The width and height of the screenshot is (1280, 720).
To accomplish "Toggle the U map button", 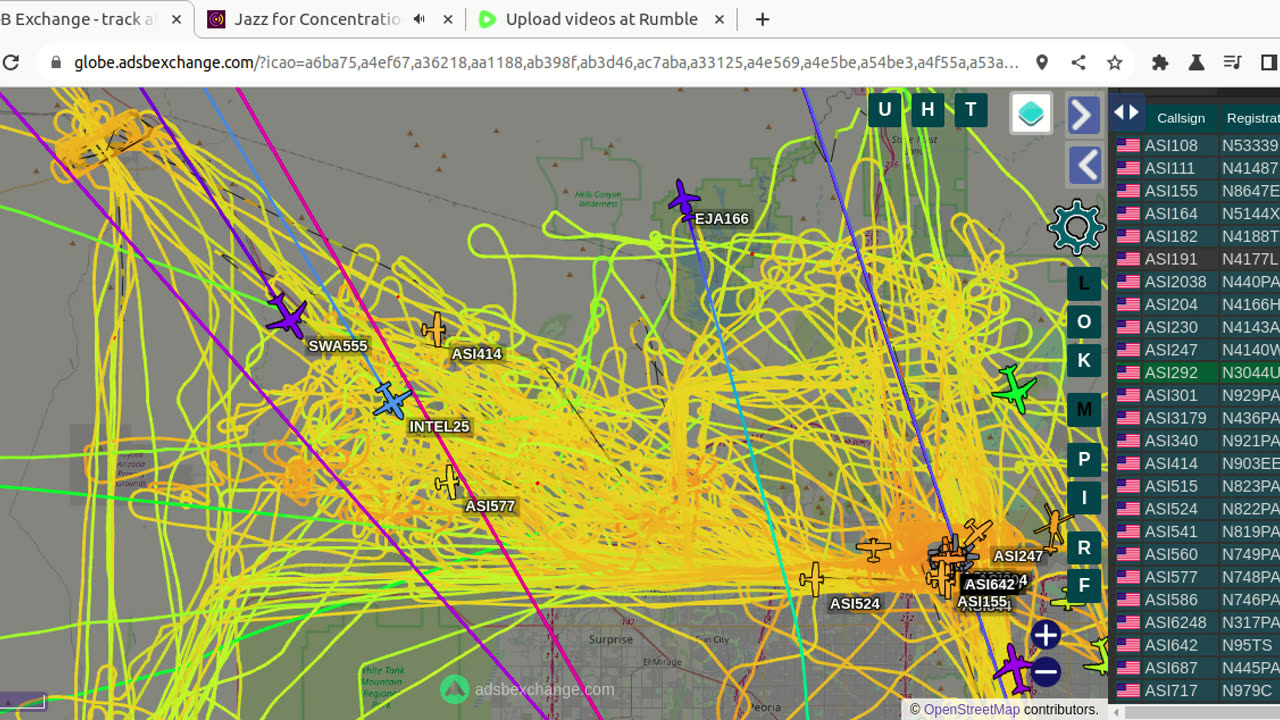I will (884, 110).
